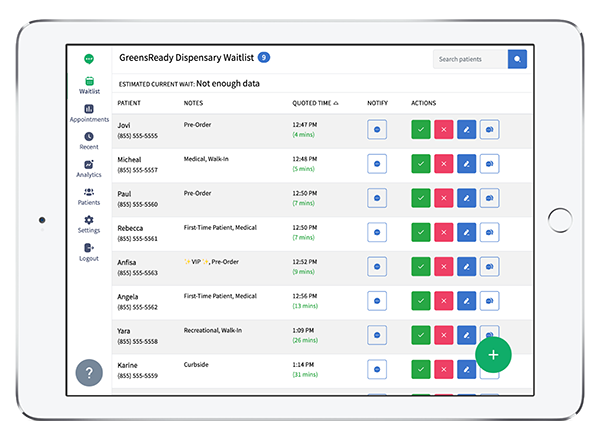The width and height of the screenshot is (600, 440).
Task: Click Logout in the sidebar
Action: tap(89, 253)
